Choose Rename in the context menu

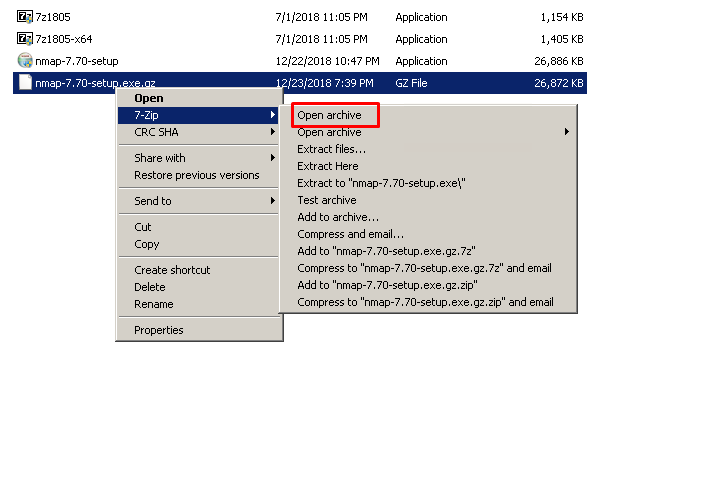tap(200, 304)
